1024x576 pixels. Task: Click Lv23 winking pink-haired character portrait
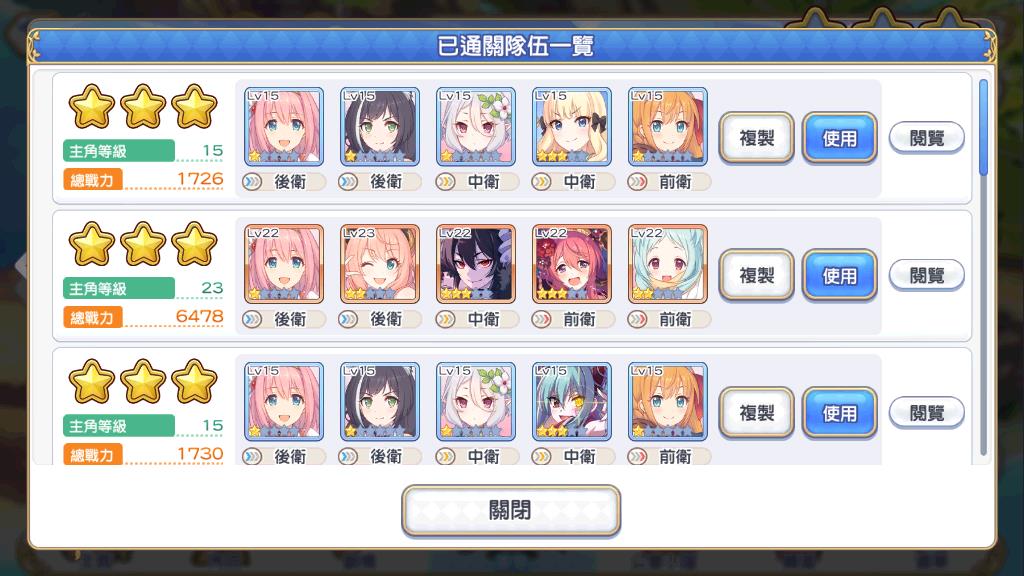[379, 264]
